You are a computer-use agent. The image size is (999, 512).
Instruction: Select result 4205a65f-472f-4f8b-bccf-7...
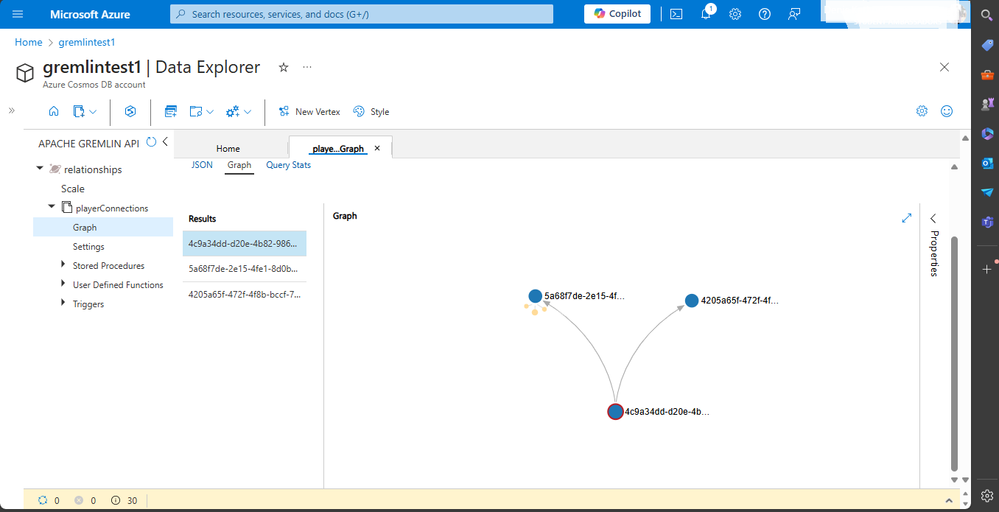[245, 294]
